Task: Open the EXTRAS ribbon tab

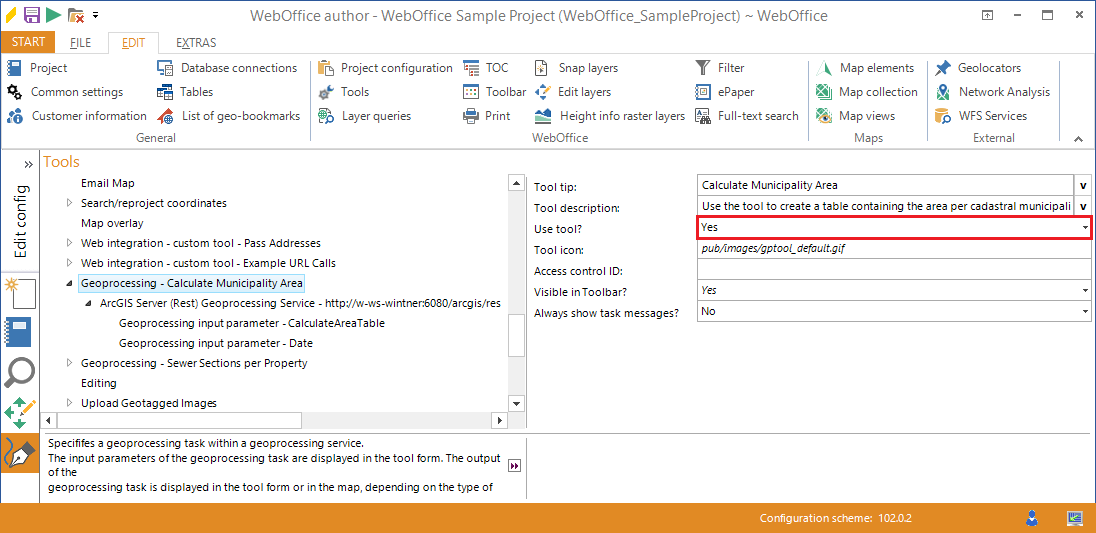Action: [196, 43]
